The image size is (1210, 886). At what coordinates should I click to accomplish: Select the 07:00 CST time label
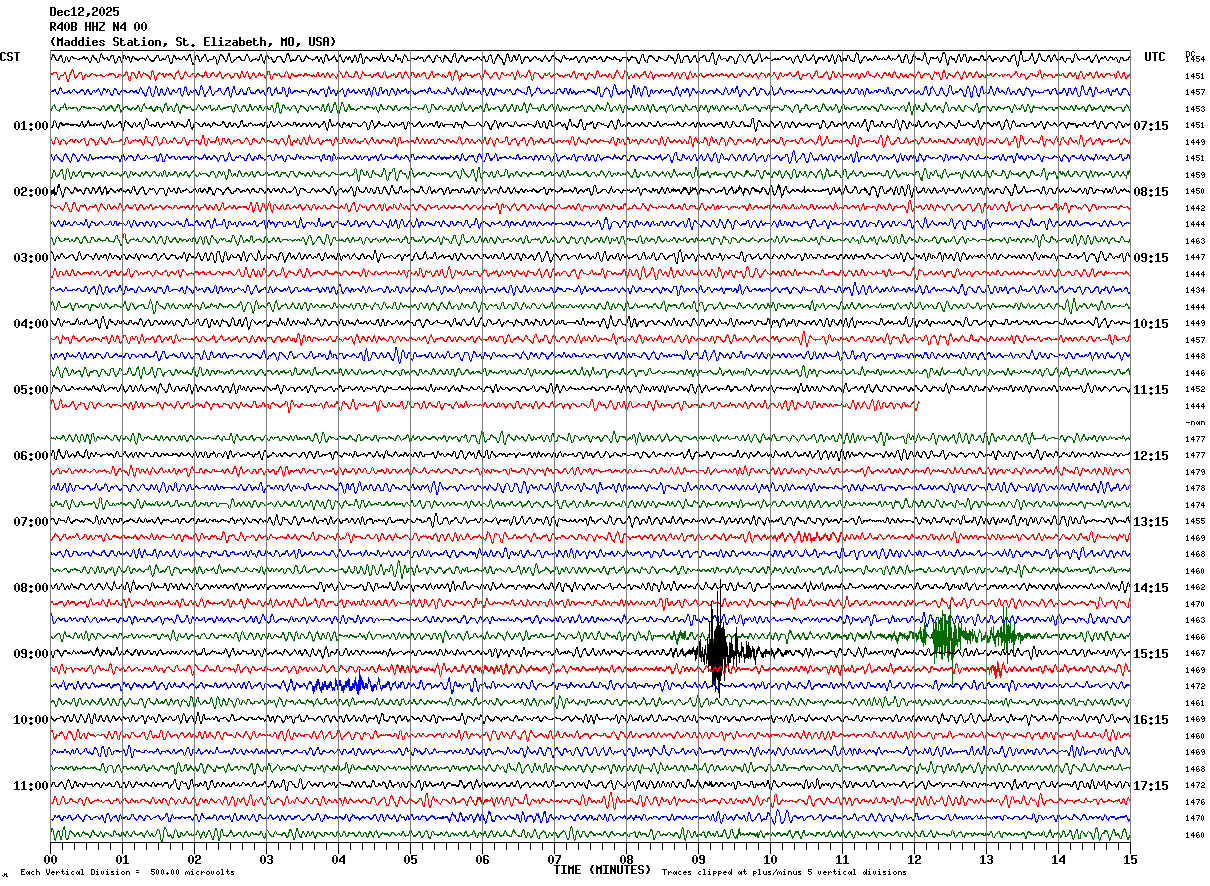(x=30, y=522)
